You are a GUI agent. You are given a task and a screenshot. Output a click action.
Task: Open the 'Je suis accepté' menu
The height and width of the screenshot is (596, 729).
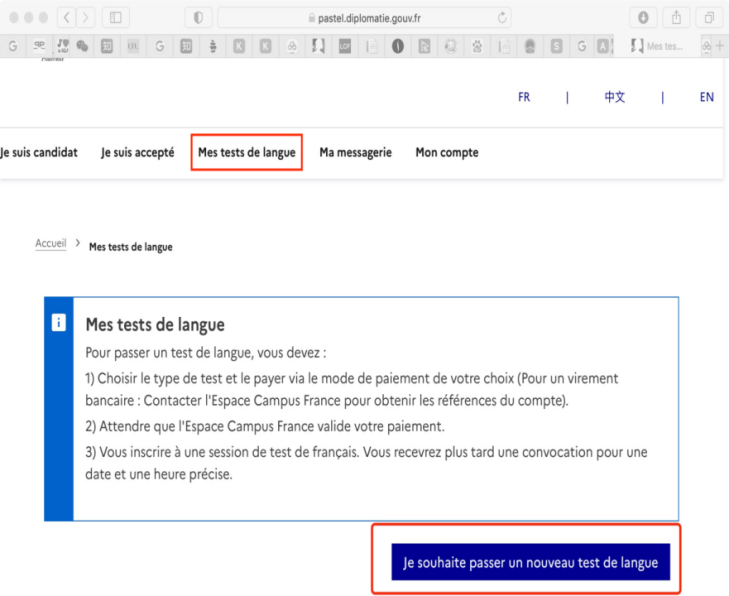tap(138, 152)
